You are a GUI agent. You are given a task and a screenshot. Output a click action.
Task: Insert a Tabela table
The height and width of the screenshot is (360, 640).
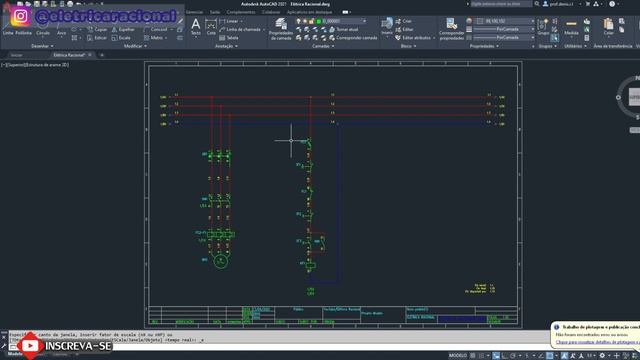coord(229,38)
